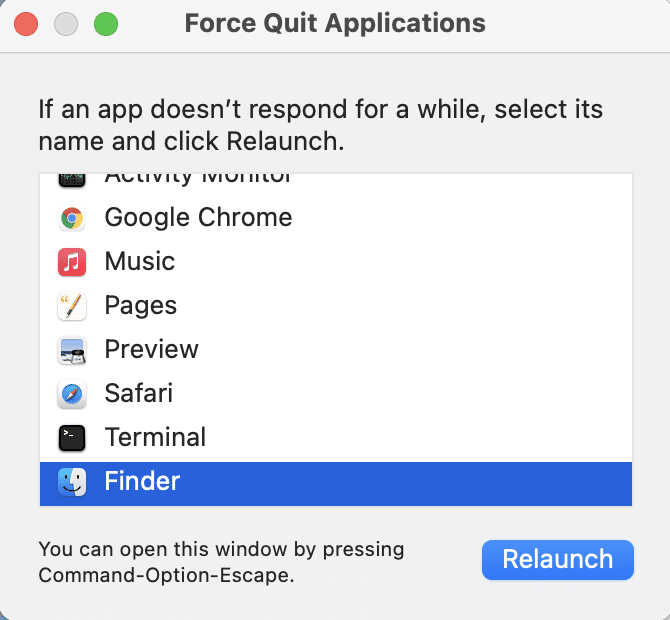Click the Pages app icon

[72, 306]
